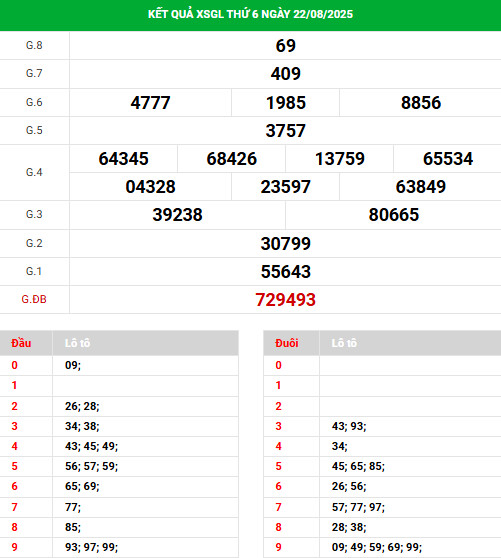Click the G.2 result 30799
The width and height of the screenshot is (501, 558).
click(285, 244)
